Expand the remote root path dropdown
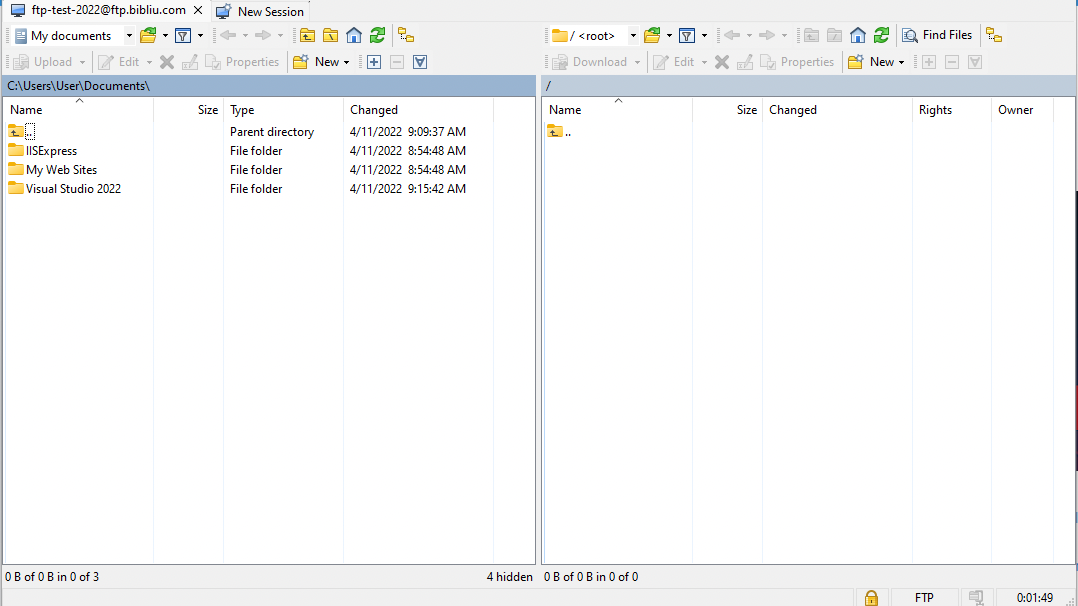Image resolution: width=1078 pixels, height=606 pixels. point(632,36)
